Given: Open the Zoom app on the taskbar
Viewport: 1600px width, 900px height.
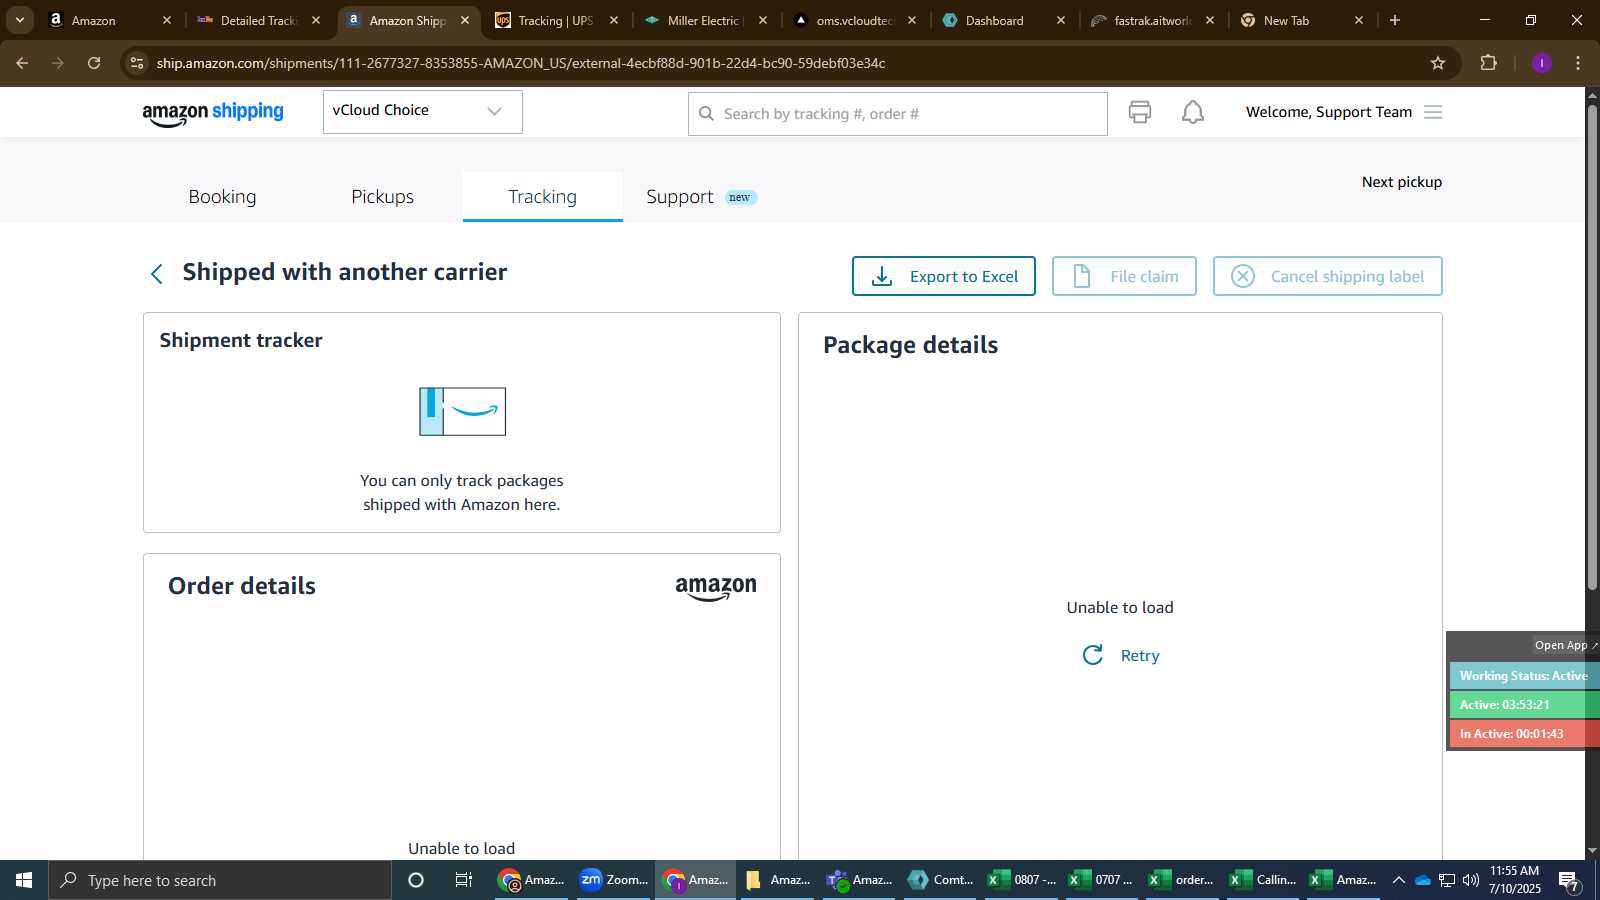Looking at the screenshot, I should (614, 880).
